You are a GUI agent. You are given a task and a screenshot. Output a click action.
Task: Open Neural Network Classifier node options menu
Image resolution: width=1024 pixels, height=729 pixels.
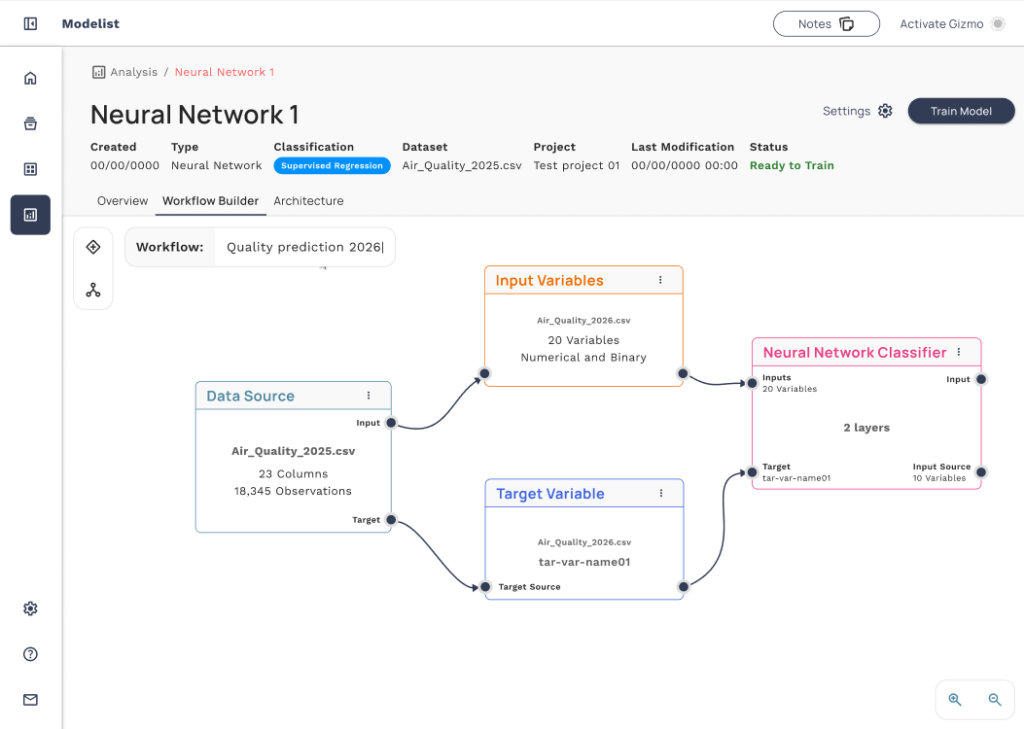click(958, 352)
